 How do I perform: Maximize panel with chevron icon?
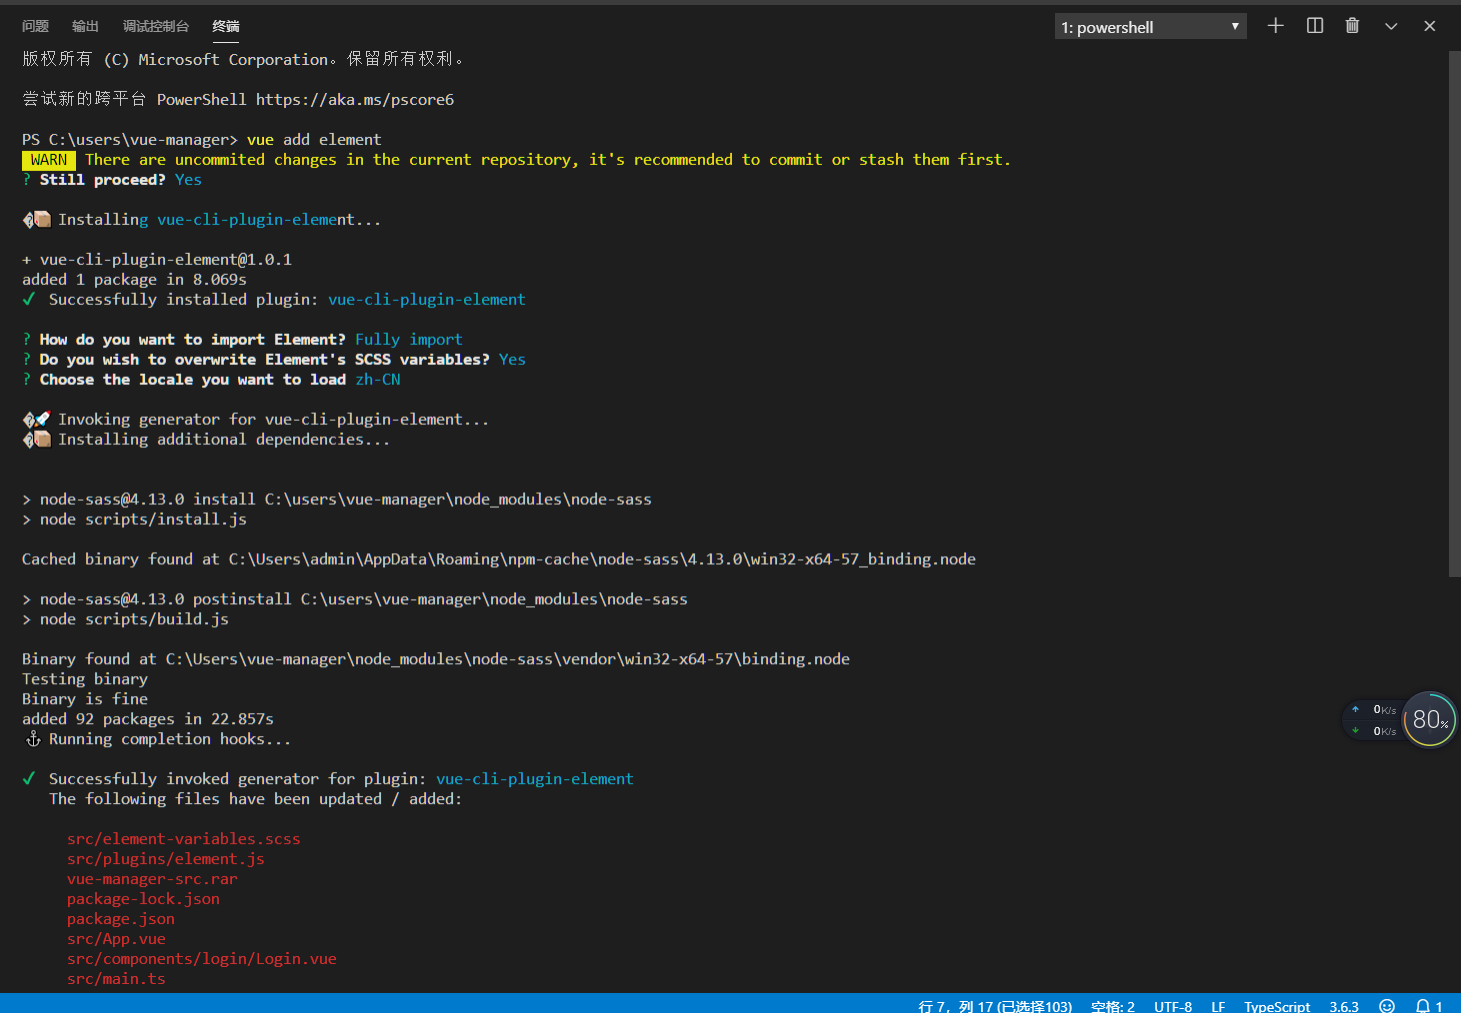coord(1391,26)
